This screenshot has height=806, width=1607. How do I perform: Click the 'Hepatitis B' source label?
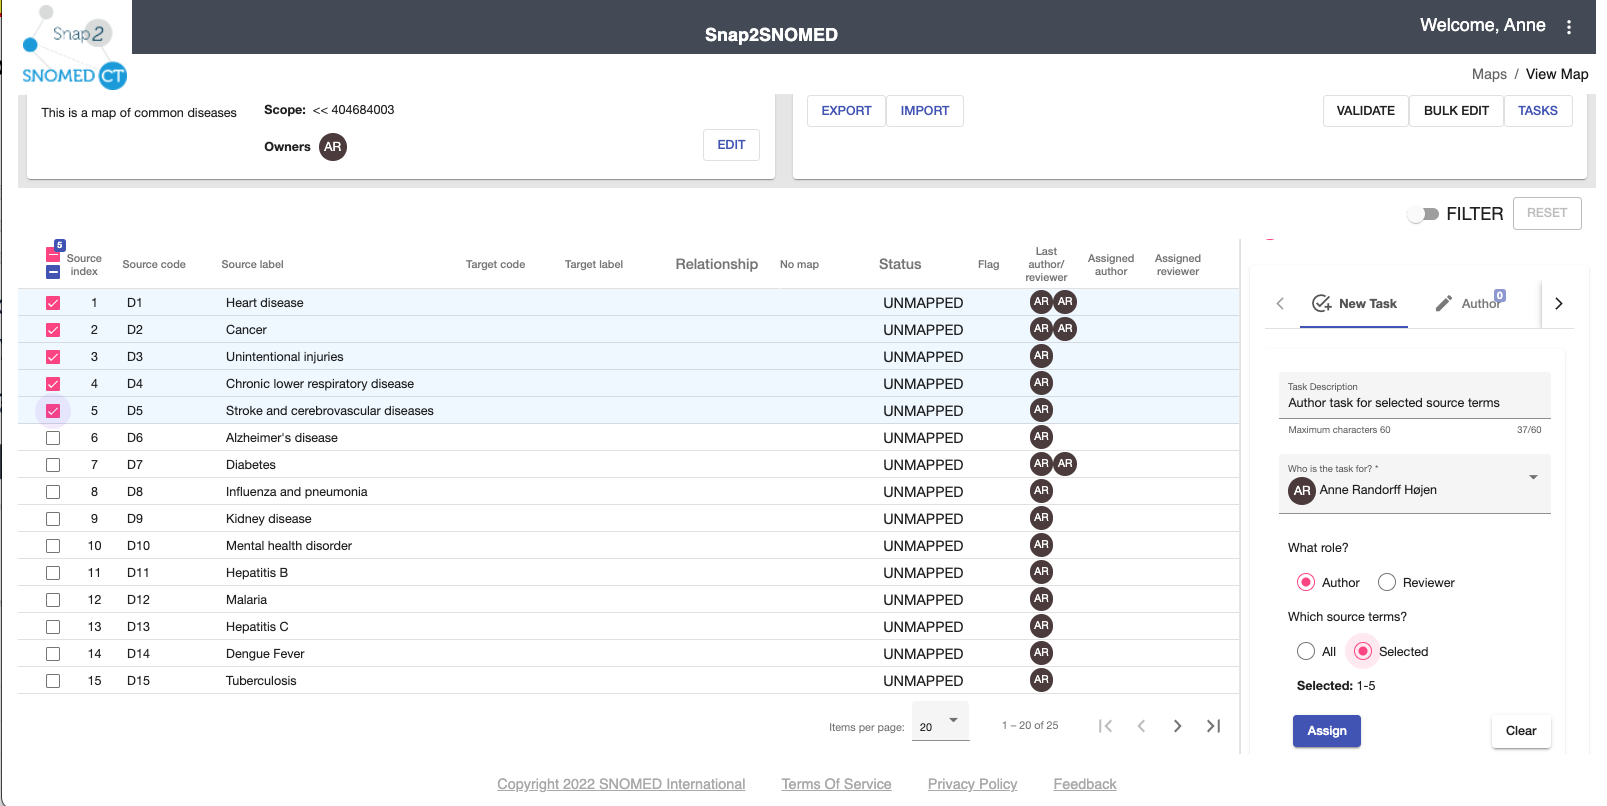(257, 573)
